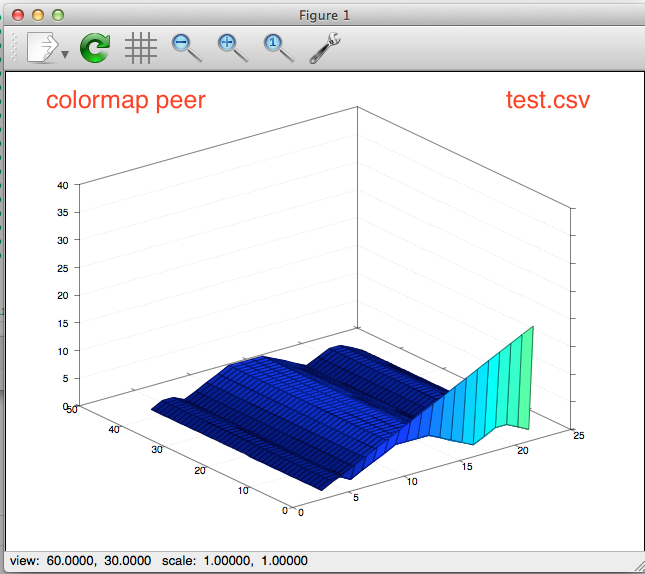Click the z-axis tick label 35
The image size is (645, 574).
63,213
